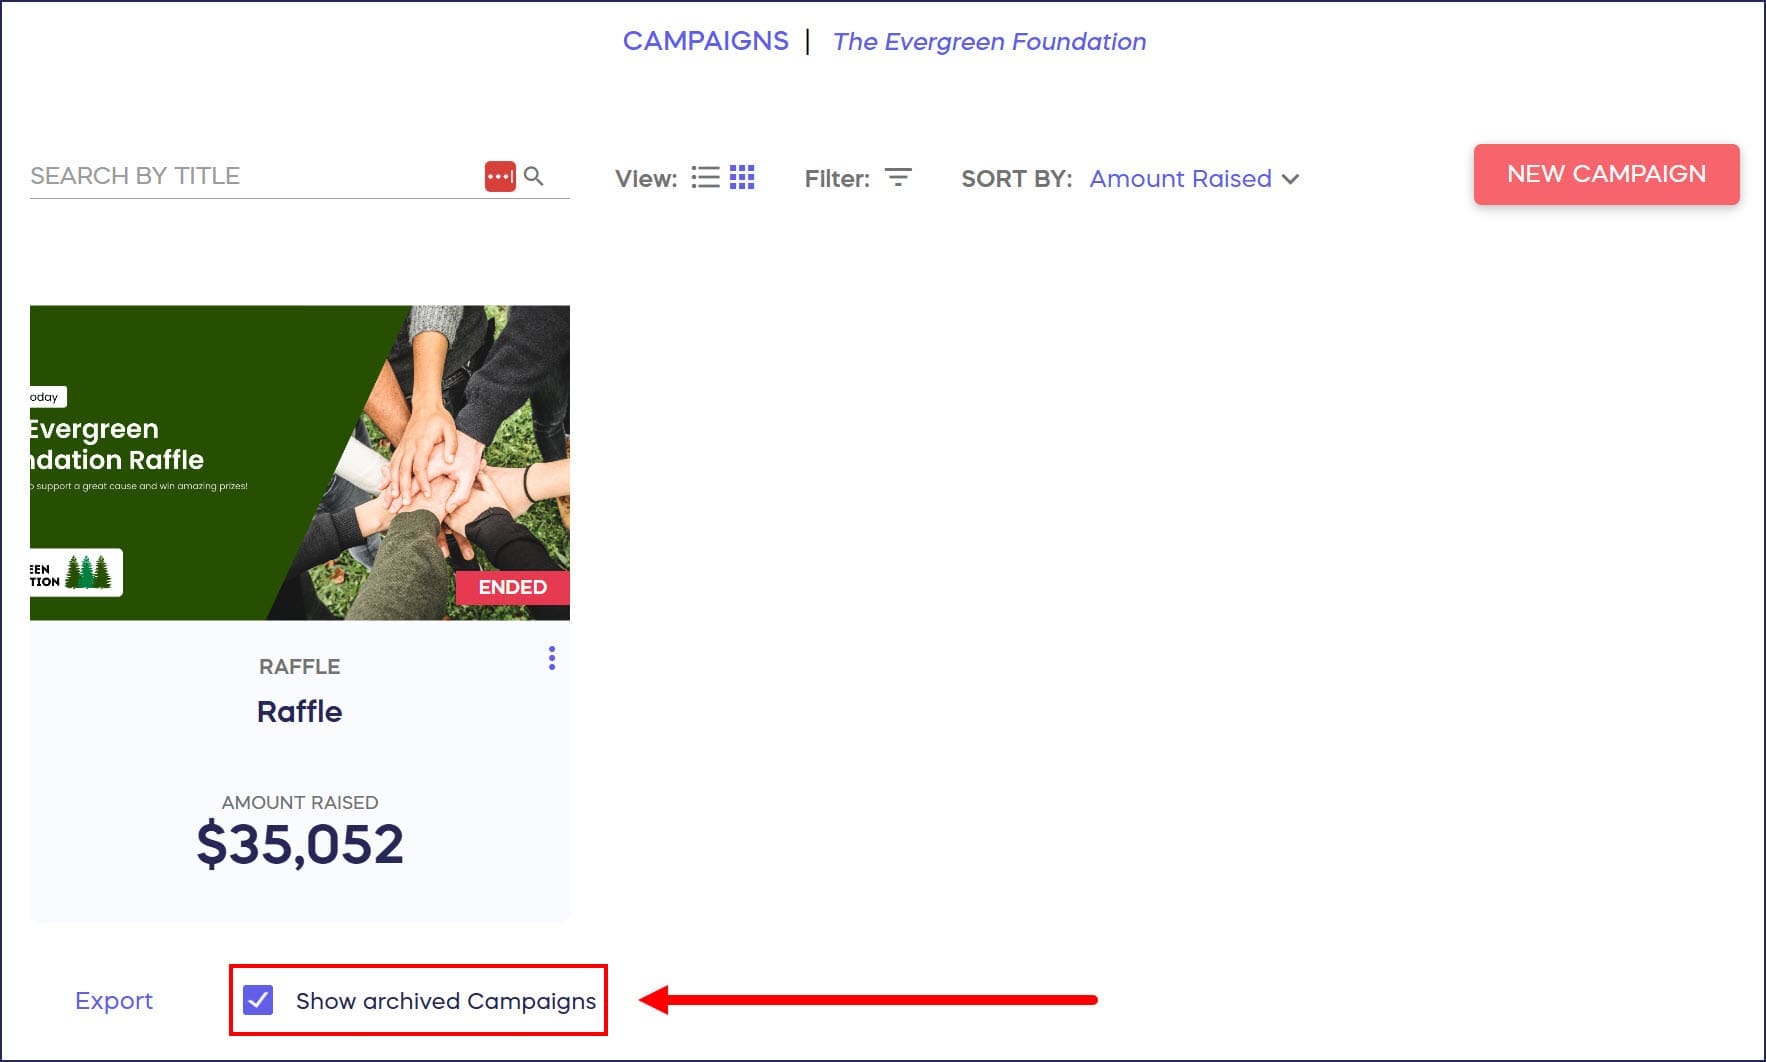1766x1062 pixels.
Task: Uncheck Show archived Campaigns checkbox
Action: pyautogui.click(x=258, y=1000)
